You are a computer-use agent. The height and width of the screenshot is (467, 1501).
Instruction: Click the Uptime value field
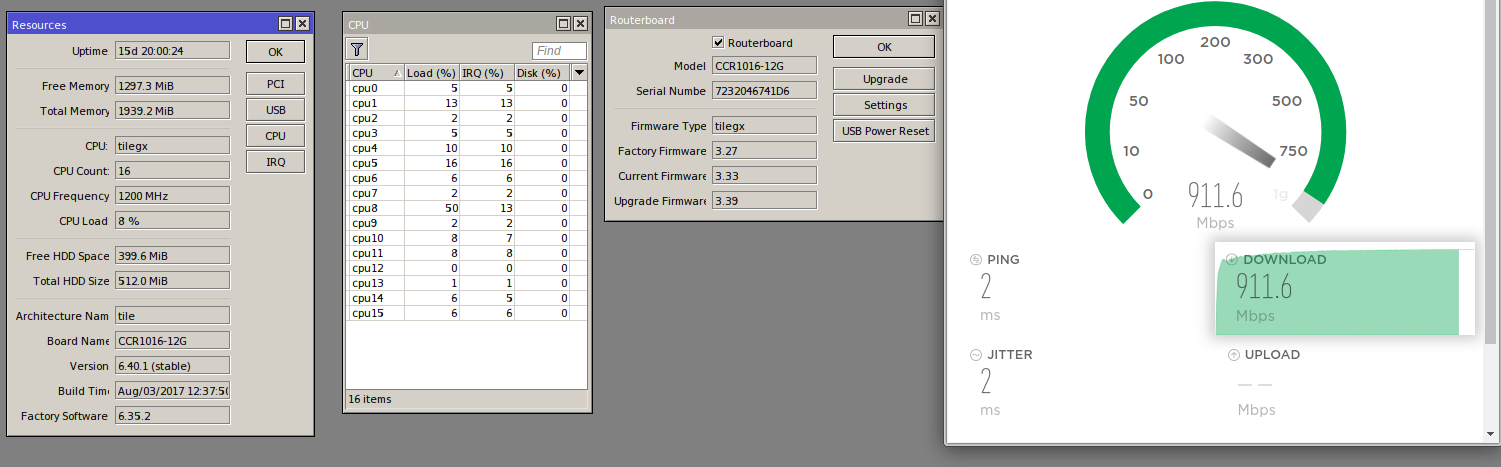pyautogui.click(x=172, y=50)
